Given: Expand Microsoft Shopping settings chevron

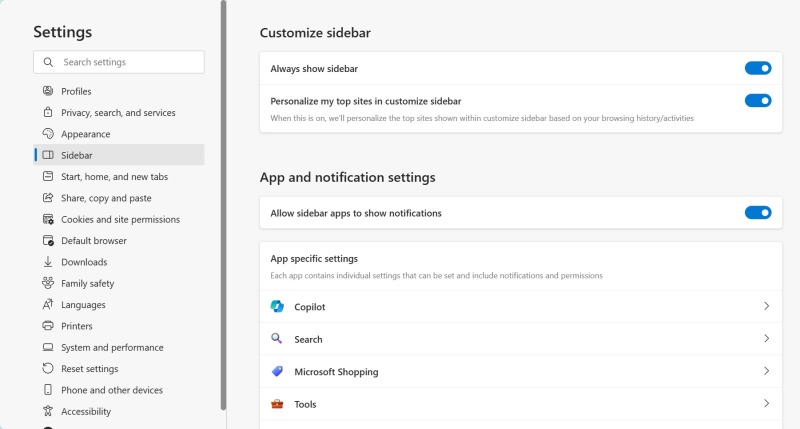Looking at the screenshot, I should tap(766, 371).
